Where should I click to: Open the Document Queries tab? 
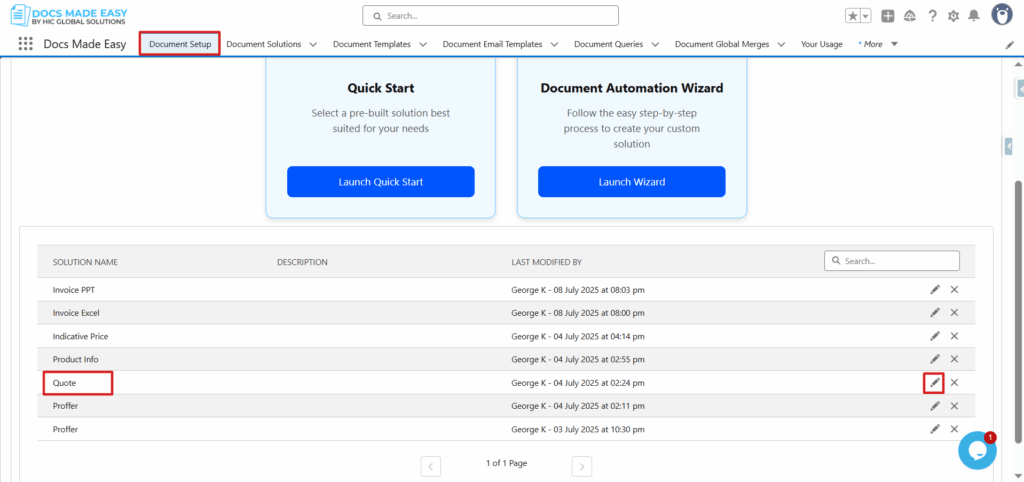coord(609,44)
